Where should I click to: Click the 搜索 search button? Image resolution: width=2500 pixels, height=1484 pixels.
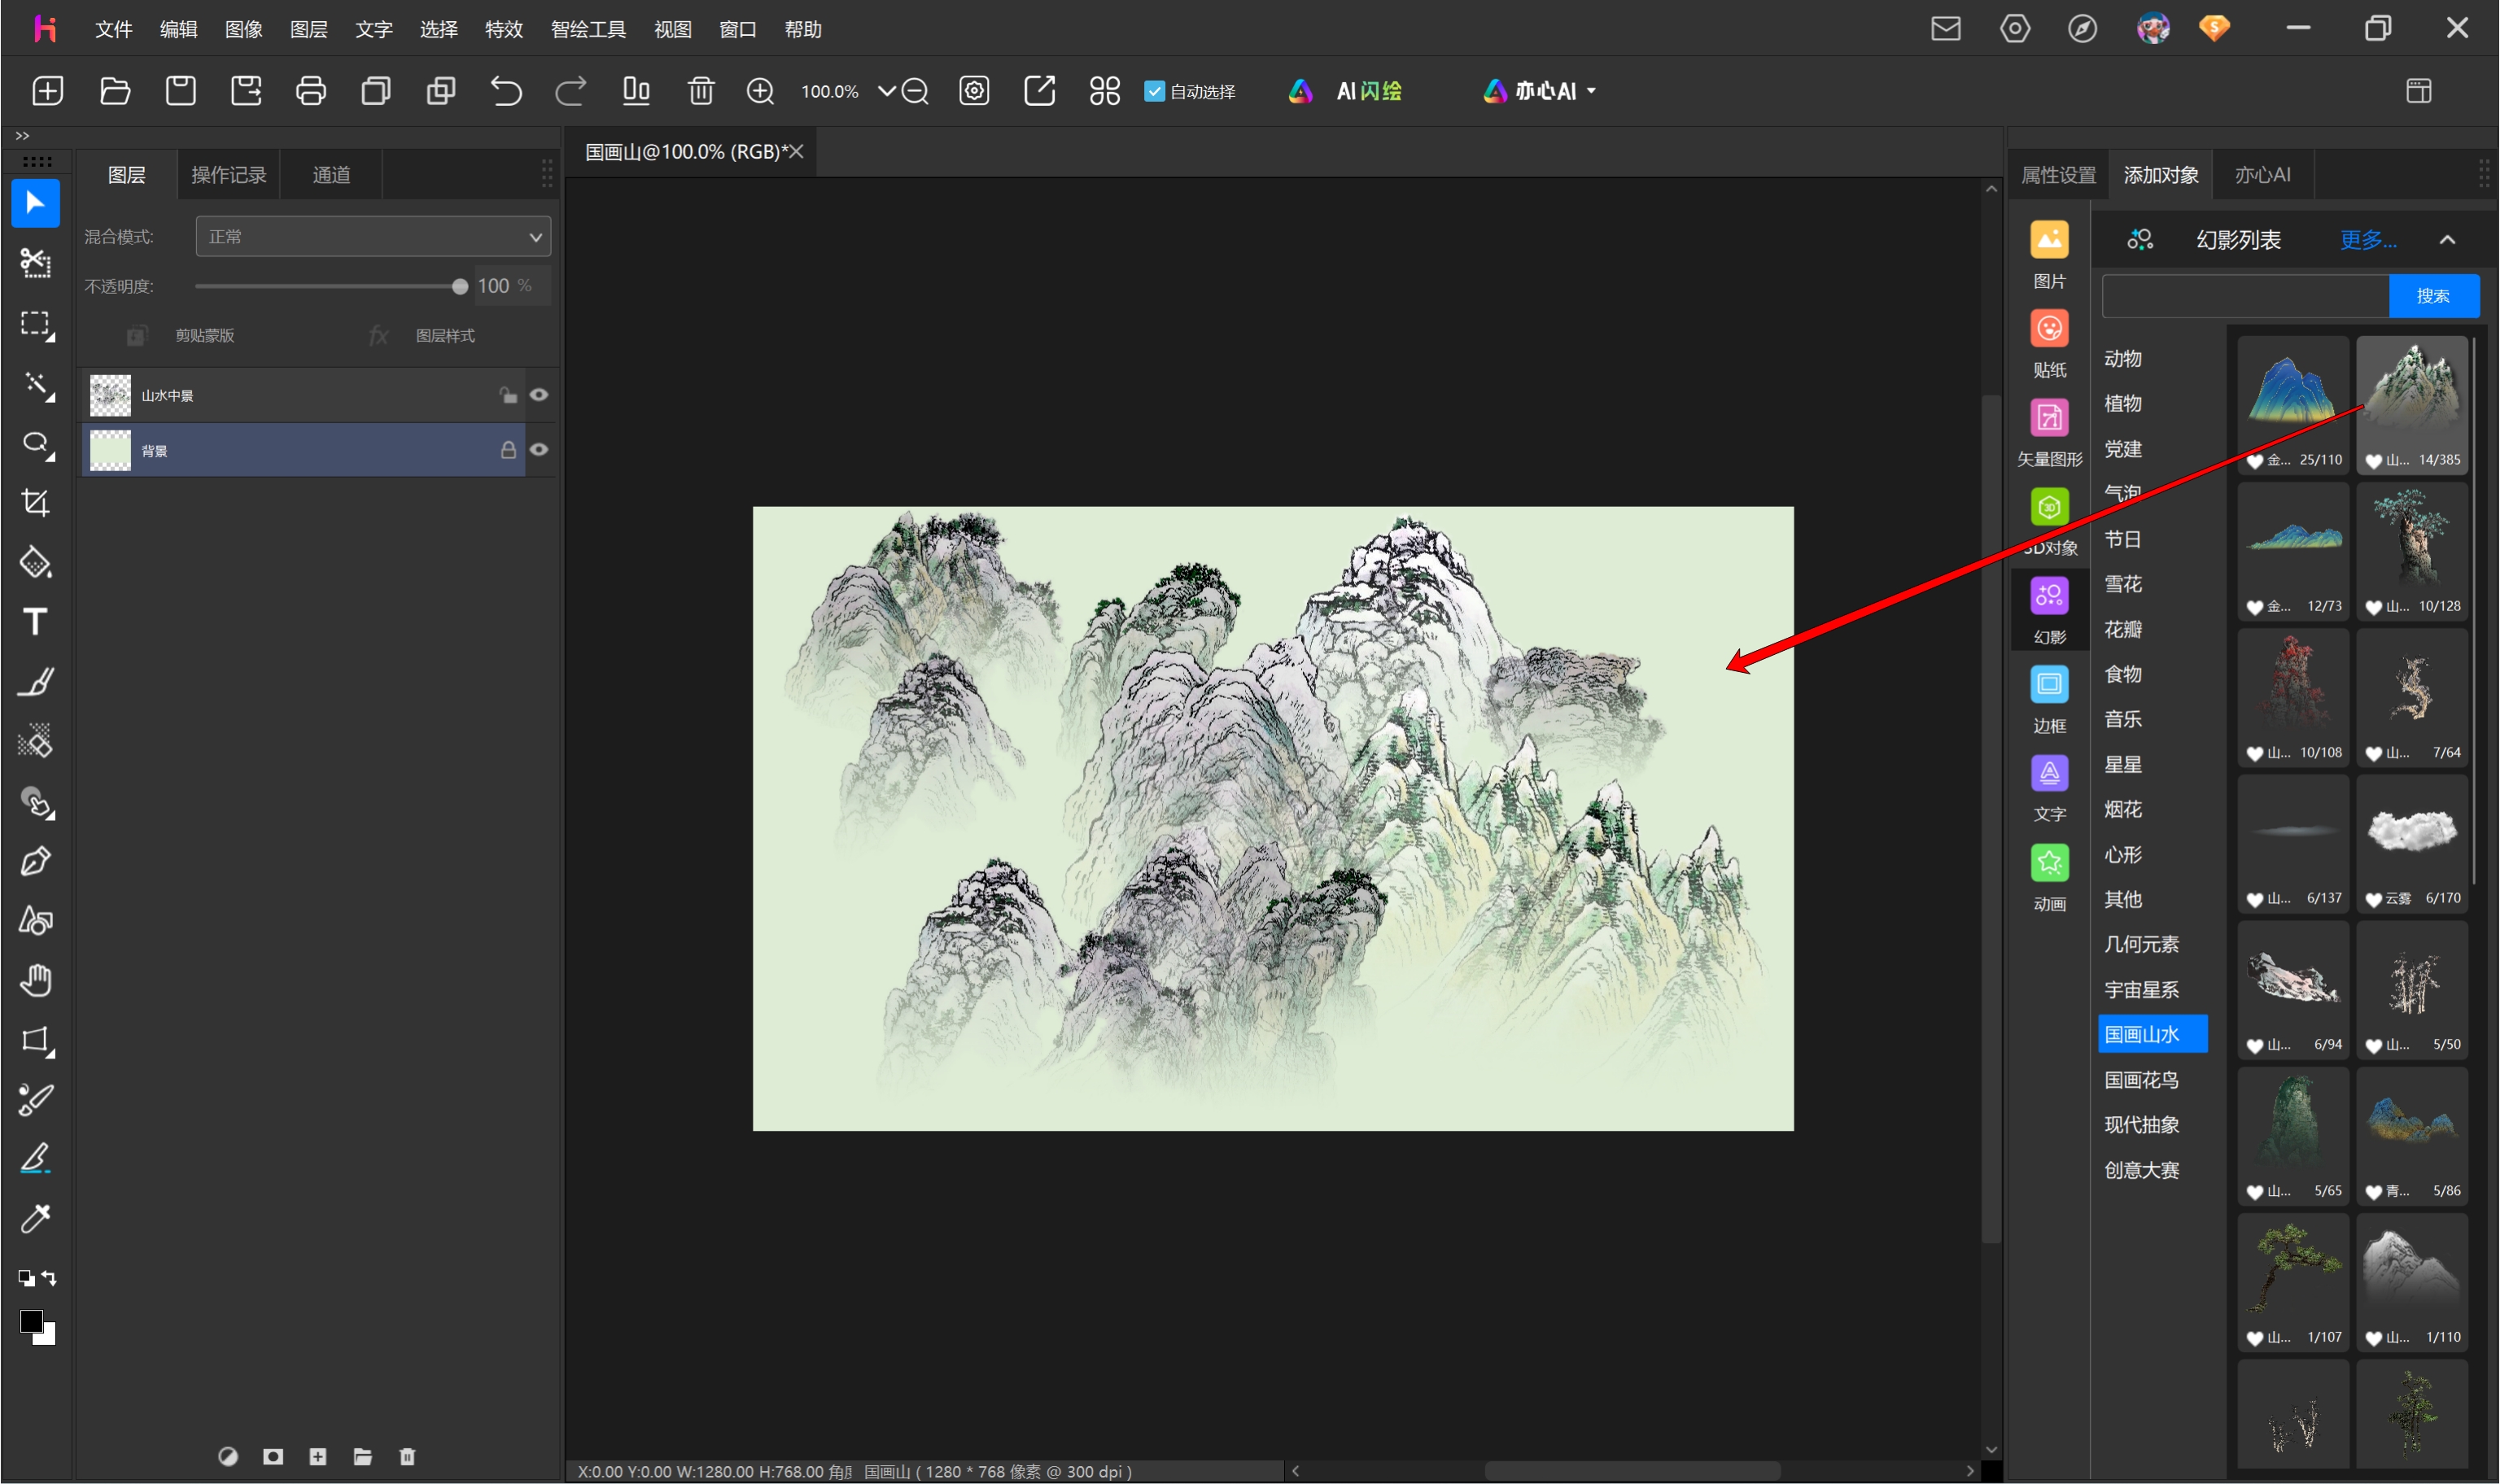[x=2433, y=296]
